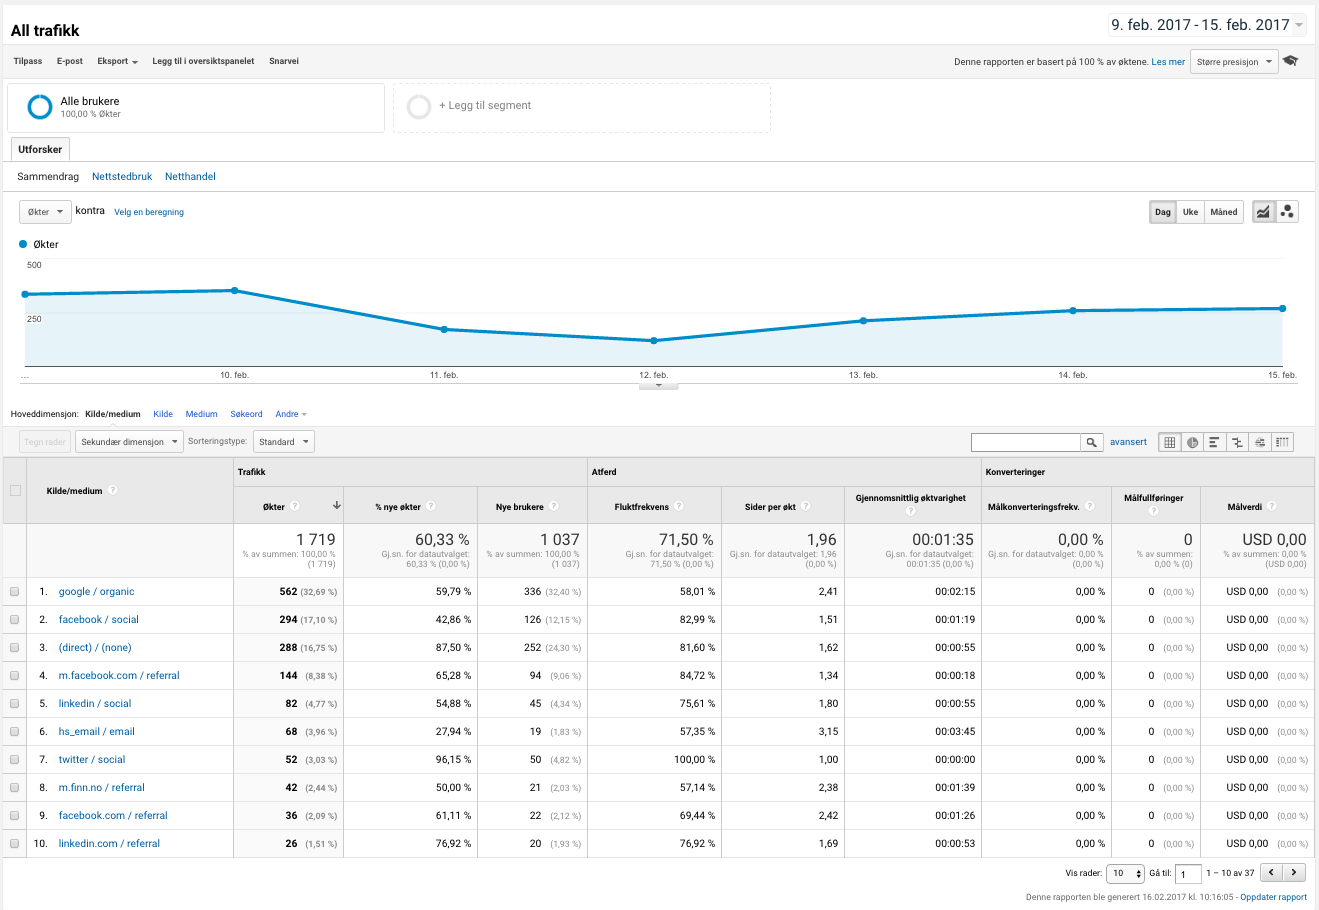Open the Standard sorting type dropdown
1319x910 pixels.
pos(283,442)
